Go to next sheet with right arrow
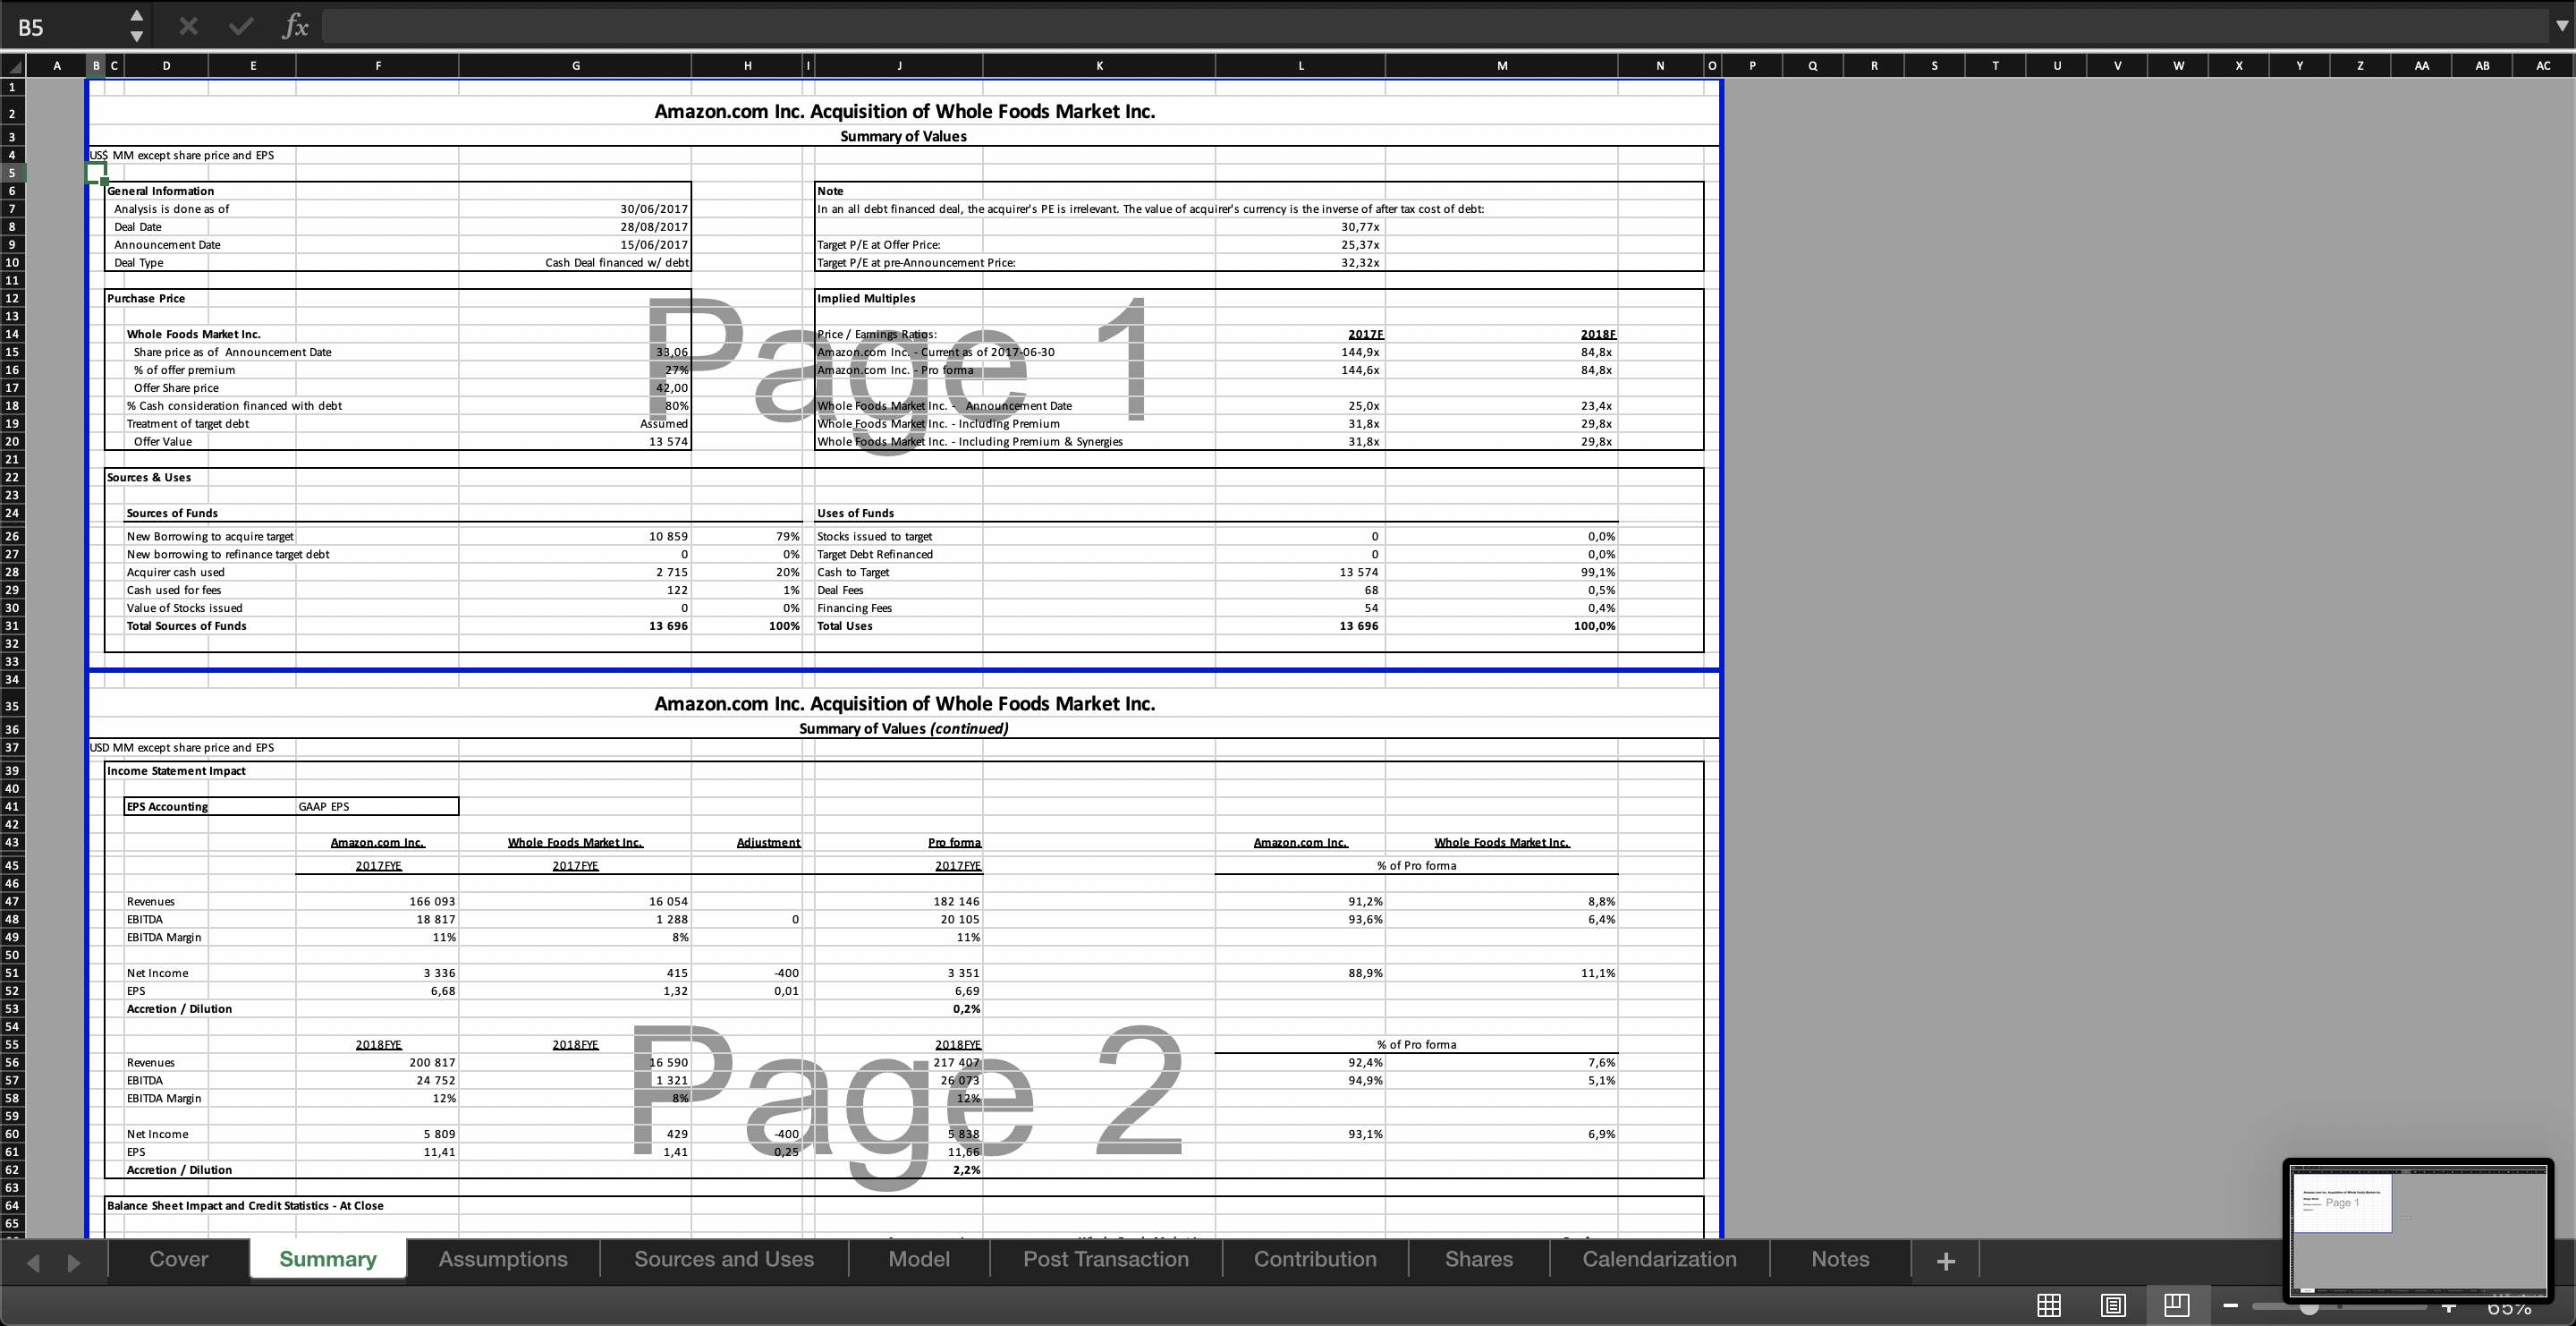 (73, 1262)
